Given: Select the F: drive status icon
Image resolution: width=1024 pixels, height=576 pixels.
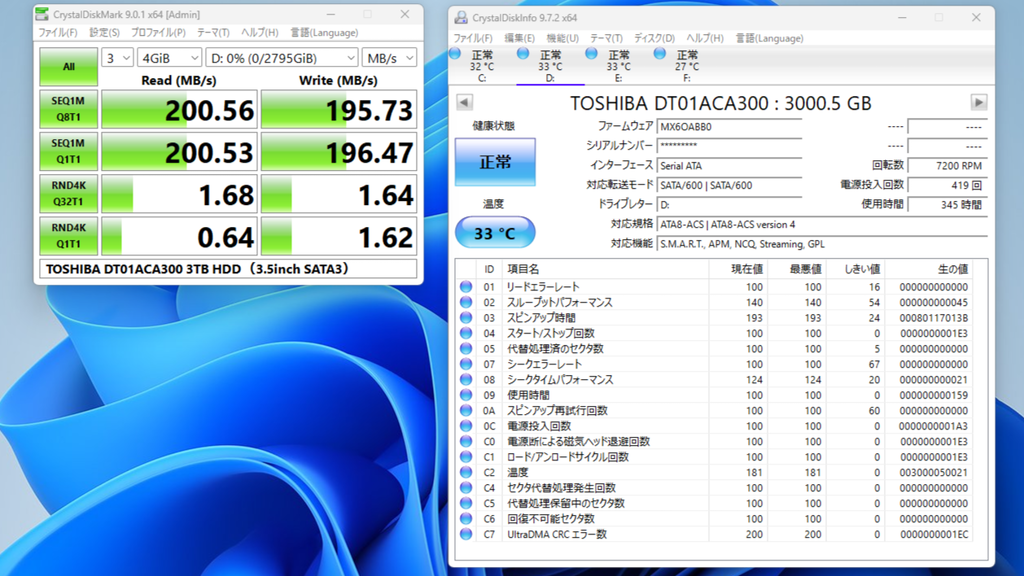Looking at the screenshot, I should click(660, 54).
